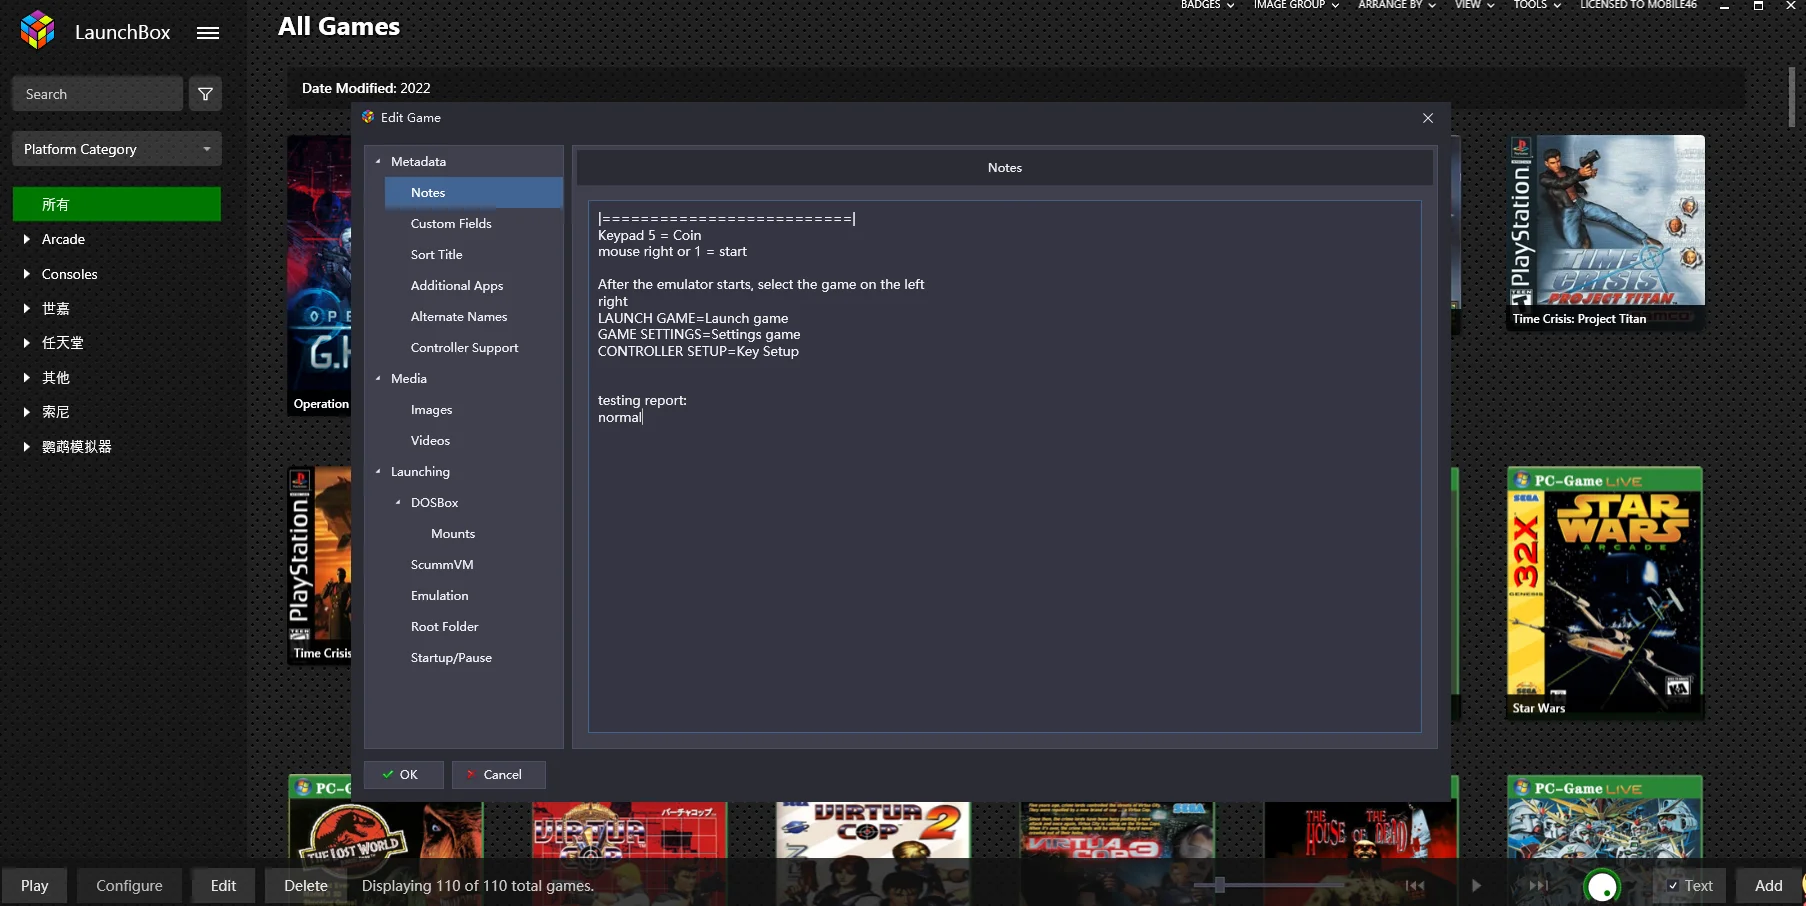The width and height of the screenshot is (1806, 906).
Task: Open the Arrange By menu
Action: pos(1397,5)
